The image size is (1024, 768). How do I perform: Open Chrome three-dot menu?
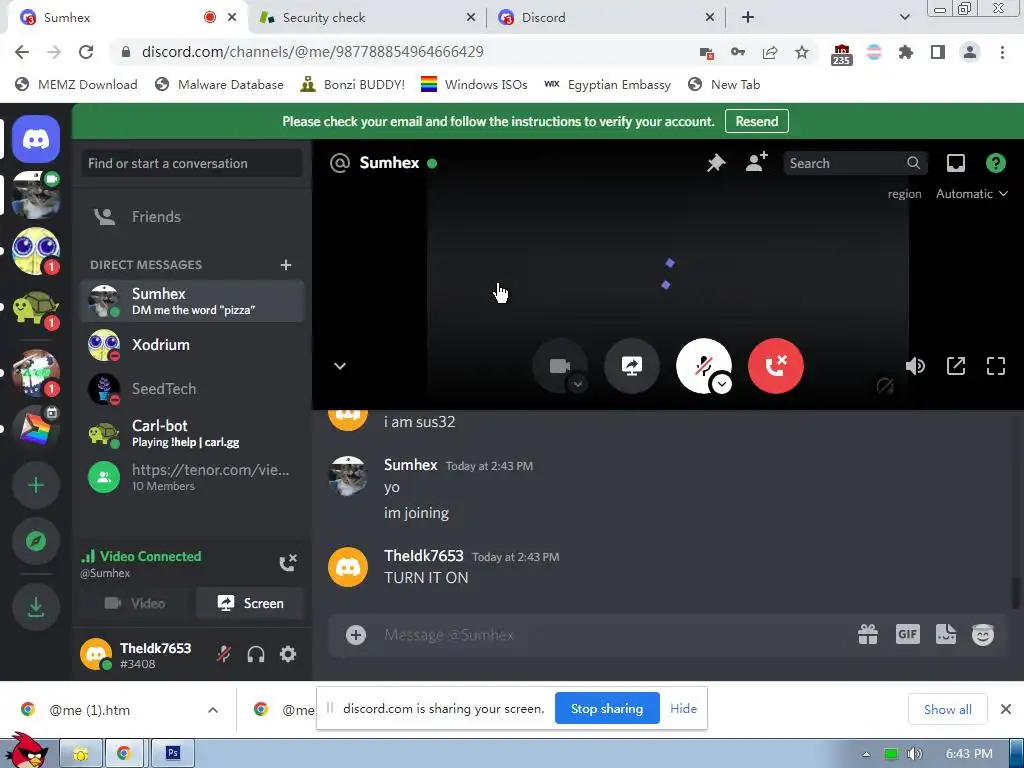pyautogui.click(x=1002, y=52)
